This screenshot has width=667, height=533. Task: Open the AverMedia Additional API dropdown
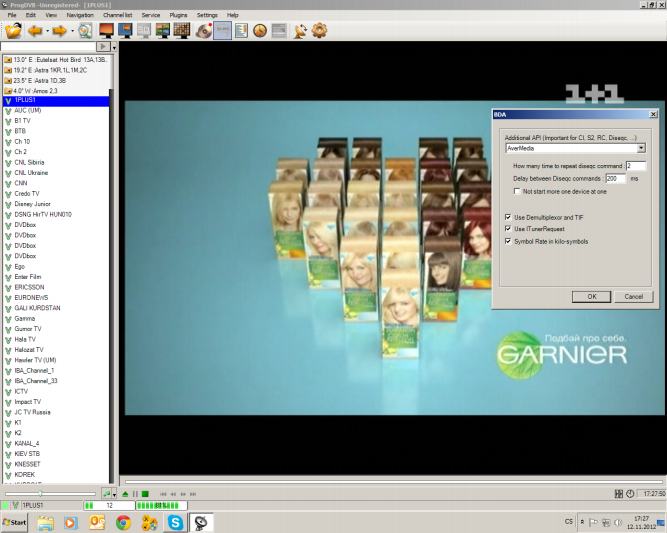[x=641, y=148]
